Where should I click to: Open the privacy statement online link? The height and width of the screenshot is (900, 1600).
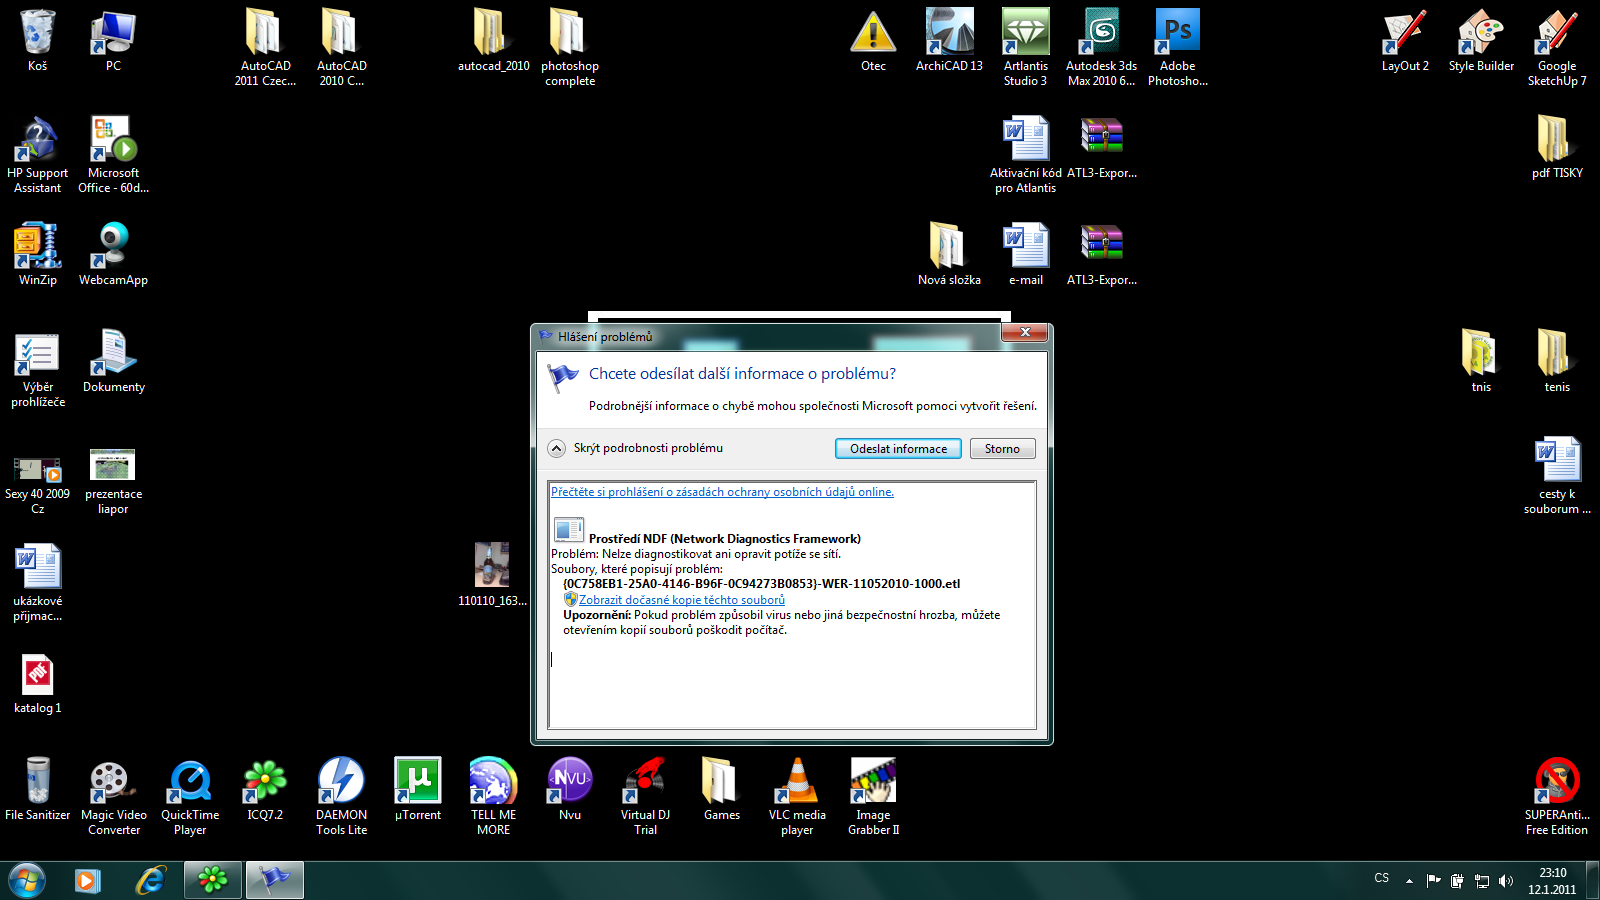(x=722, y=492)
